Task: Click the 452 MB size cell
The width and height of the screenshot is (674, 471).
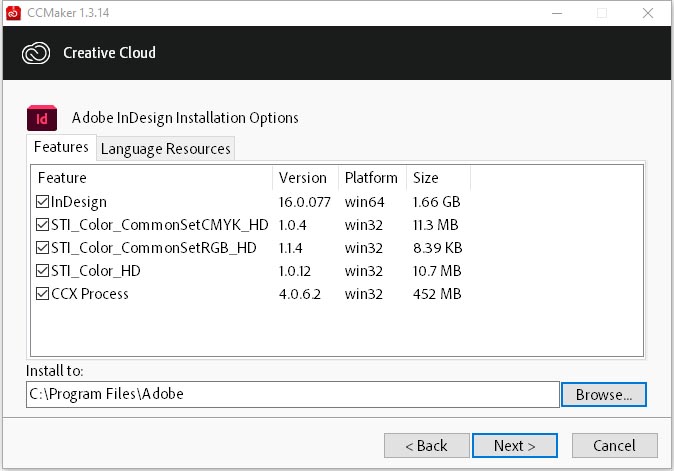Action: 437,294
